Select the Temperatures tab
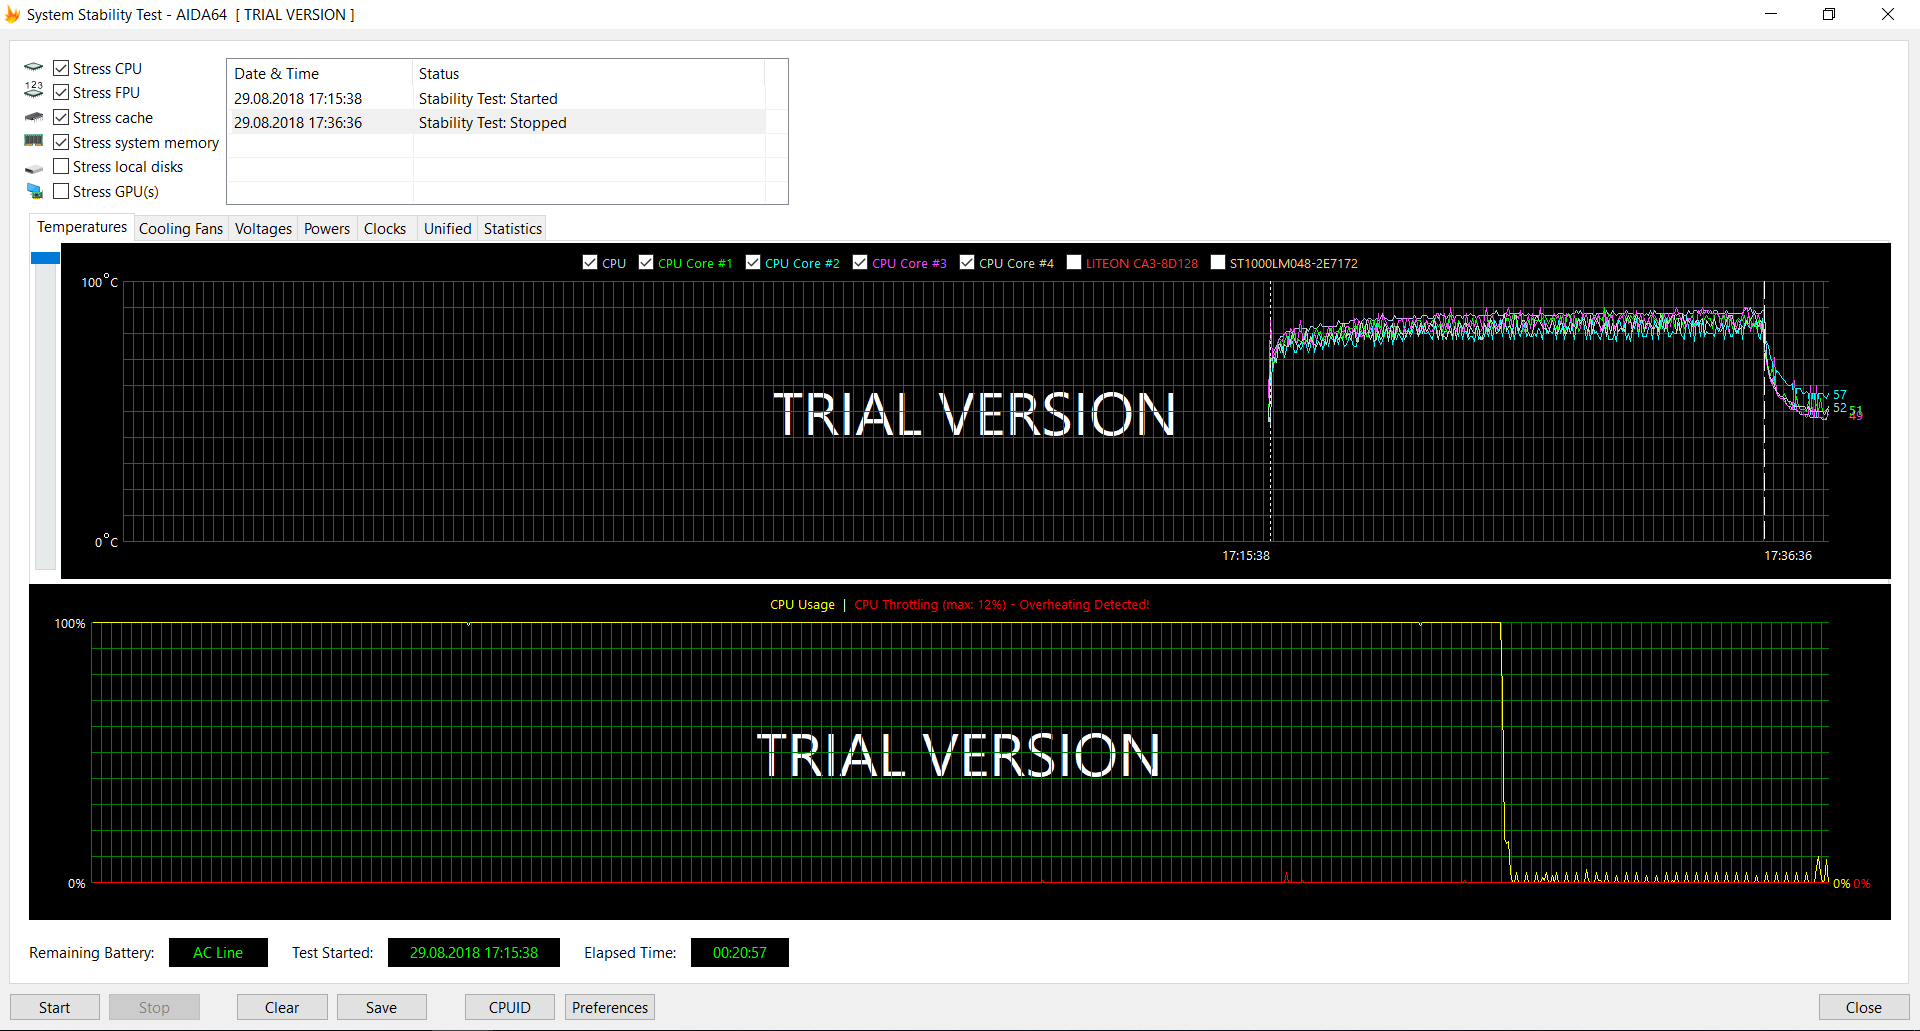 click(x=82, y=227)
